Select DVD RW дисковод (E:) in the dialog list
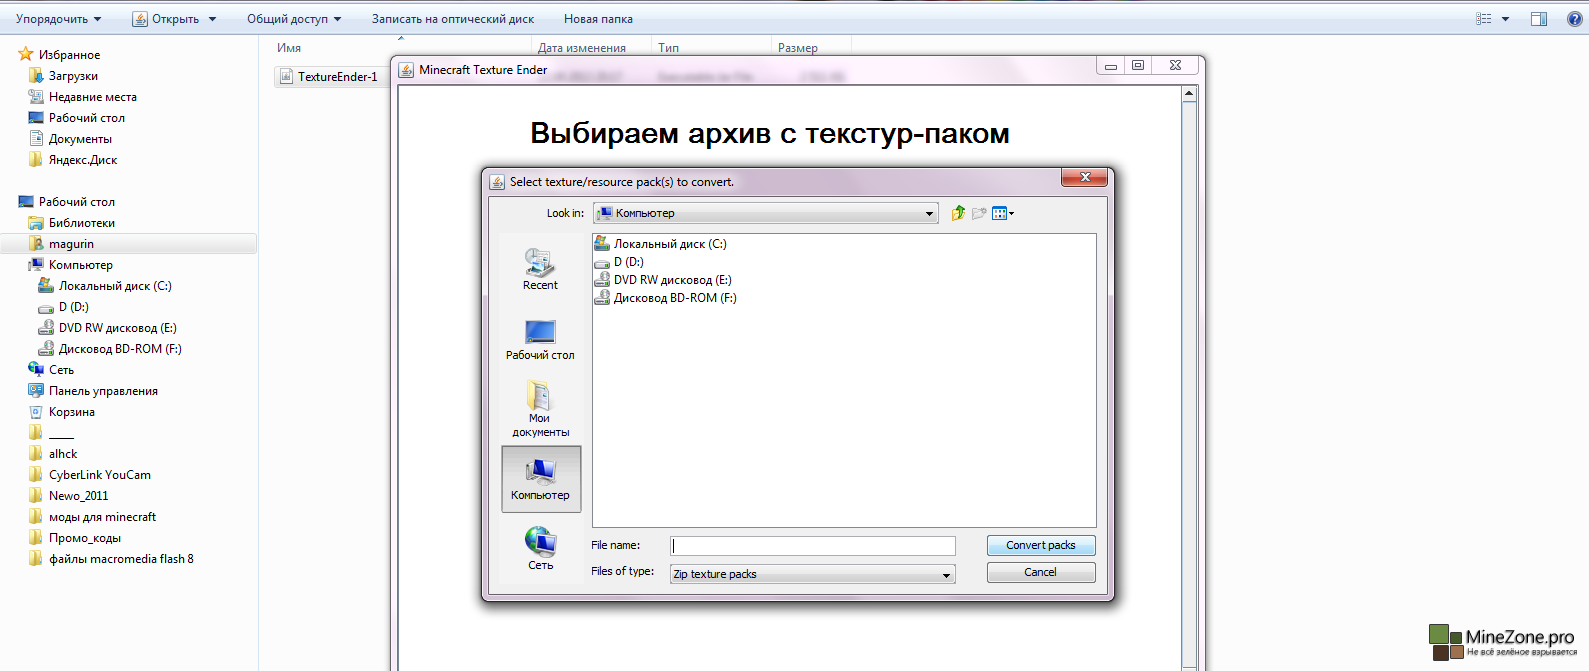Image resolution: width=1589 pixels, height=671 pixels. click(x=672, y=280)
